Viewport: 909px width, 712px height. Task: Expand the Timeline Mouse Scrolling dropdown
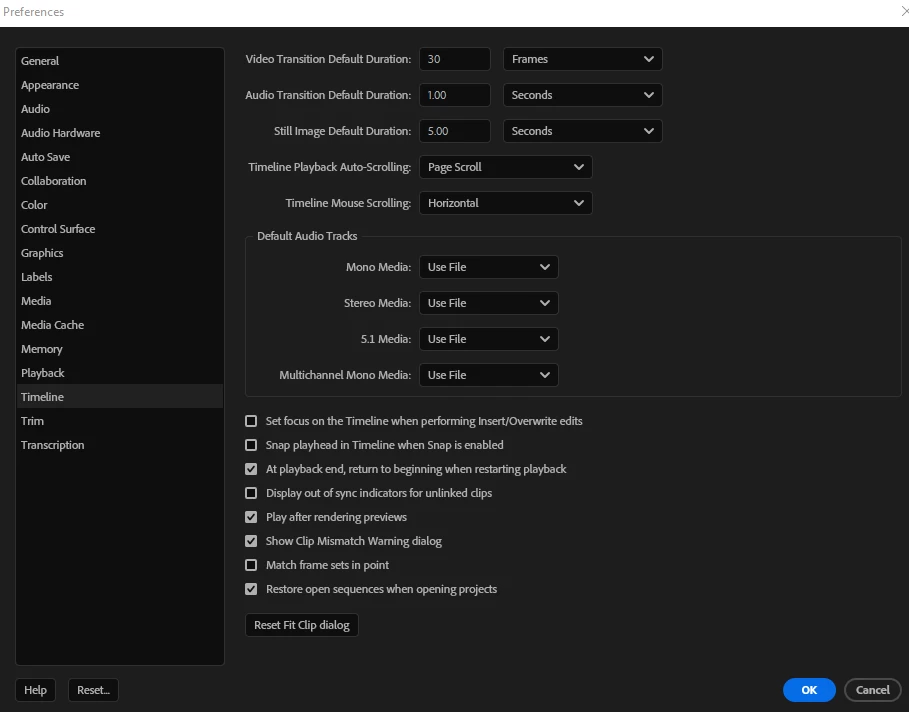[x=506, y=203]
